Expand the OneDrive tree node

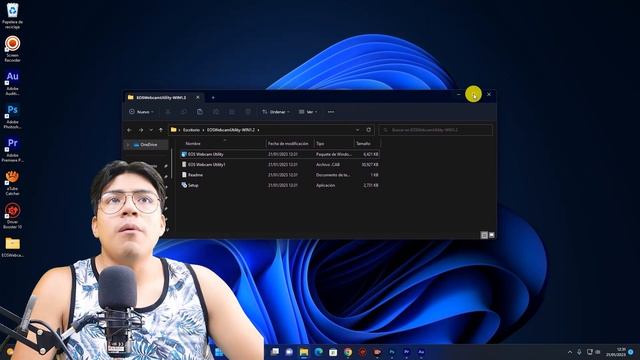[x=128, y=144]
